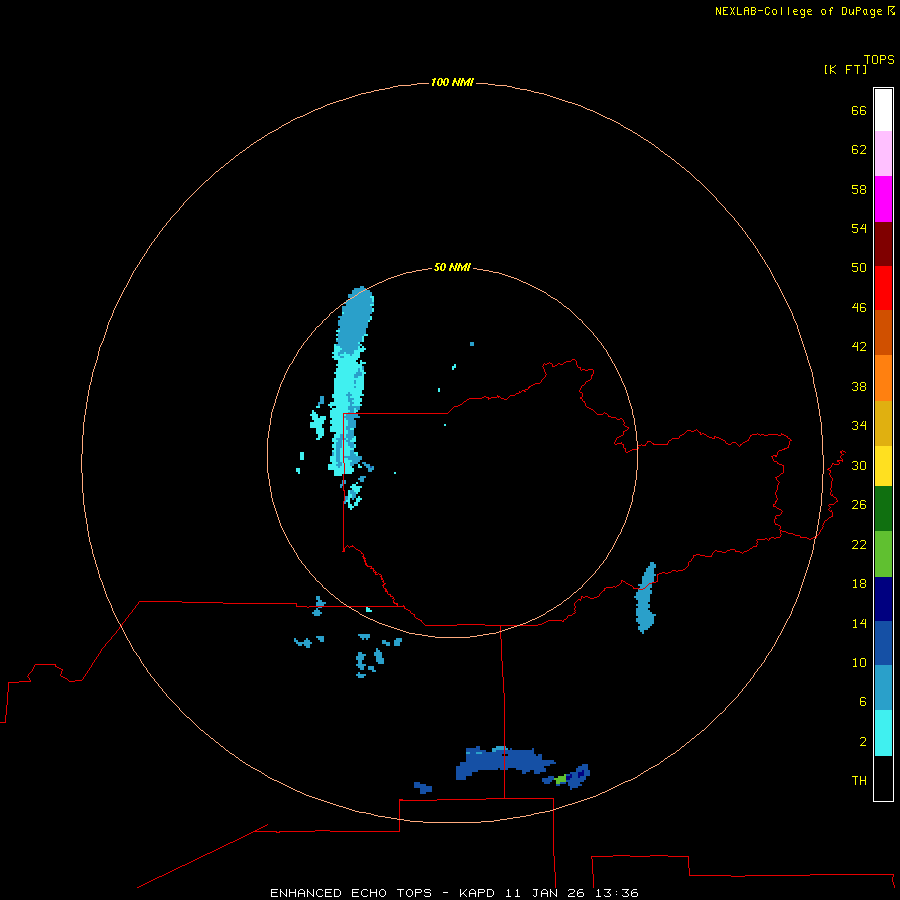Click the "54" scale label

pyautogui.click(x=859, y=228)
